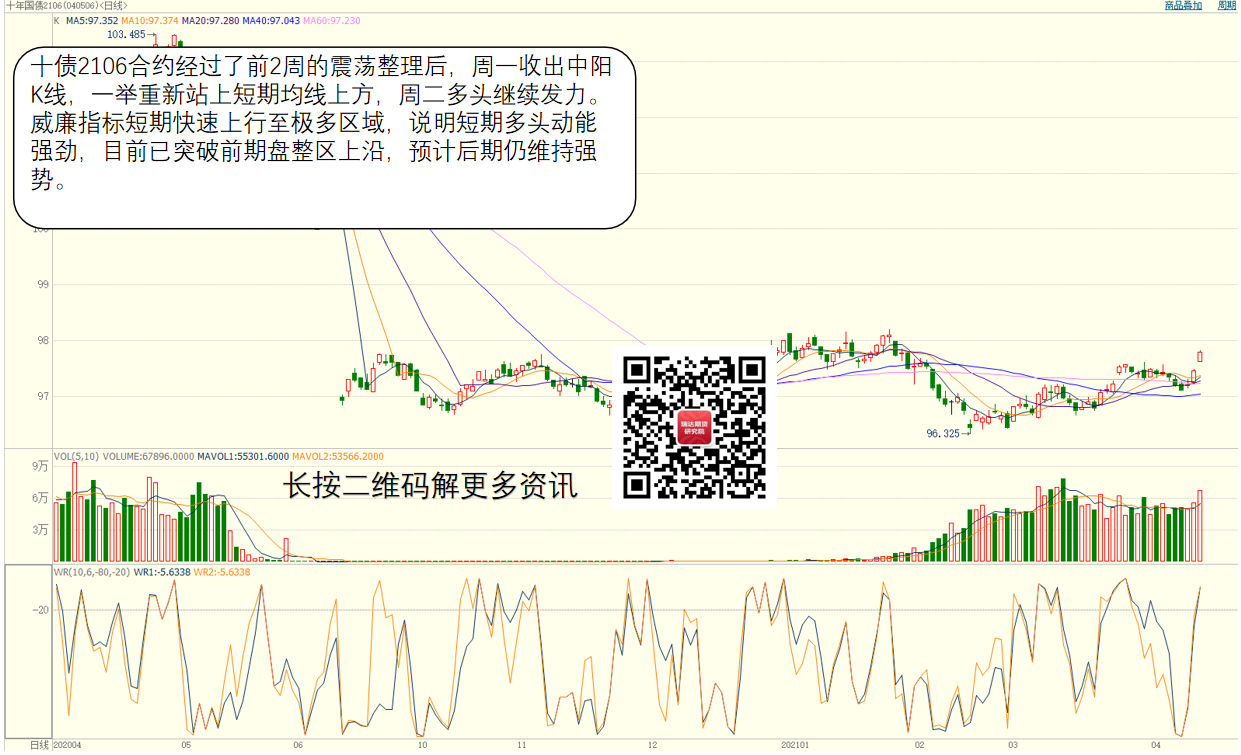Viewport: 1241px width, 755px height.
Task: Click the 日线 label at bottom left
Action: [x=39, y=746]
